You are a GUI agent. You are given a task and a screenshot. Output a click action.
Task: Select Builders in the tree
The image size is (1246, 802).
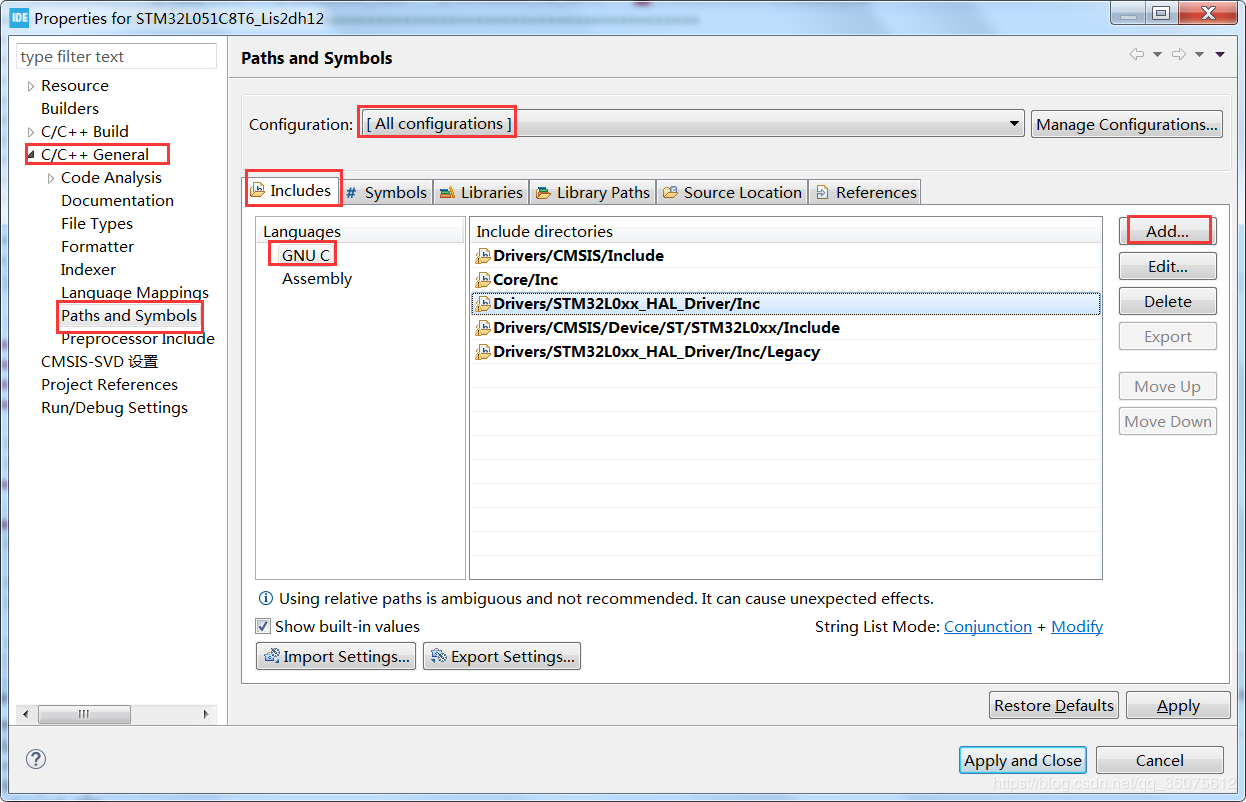tap(70, 109)
